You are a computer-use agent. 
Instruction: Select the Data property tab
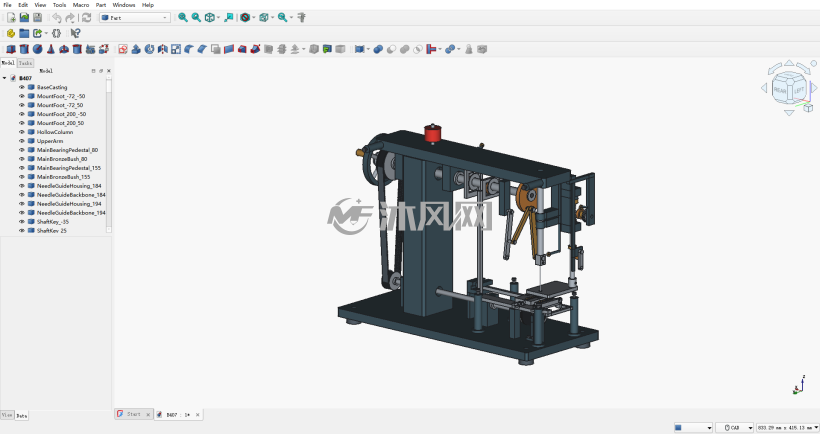click(21, 416)
